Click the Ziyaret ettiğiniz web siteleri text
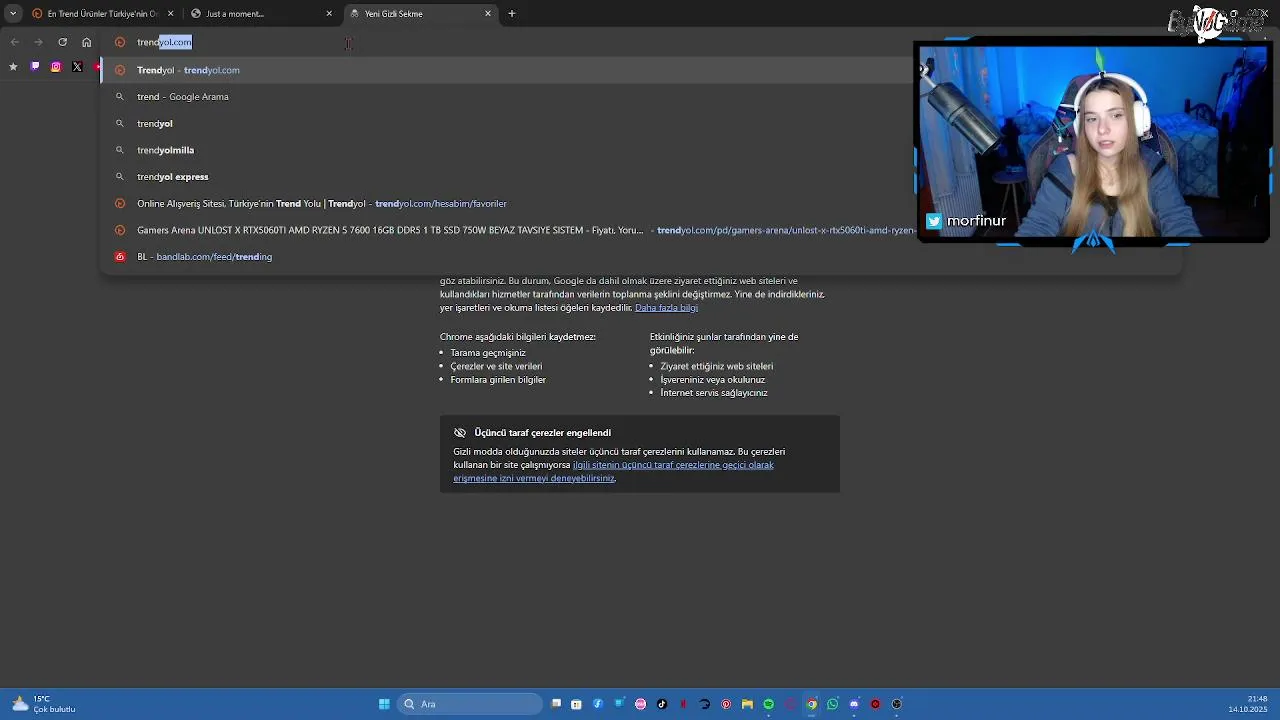 [717, 366]
